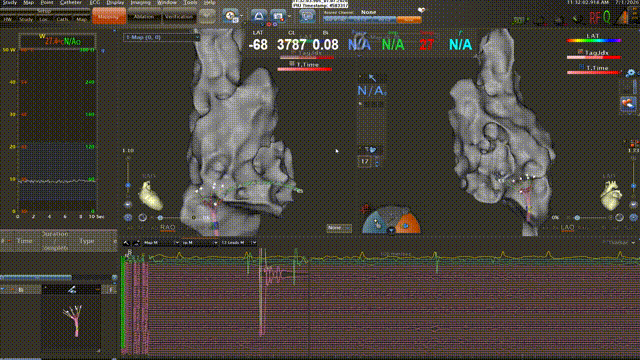
Task: Click the monitor display toolbar icon
Action: coord(307,16)
